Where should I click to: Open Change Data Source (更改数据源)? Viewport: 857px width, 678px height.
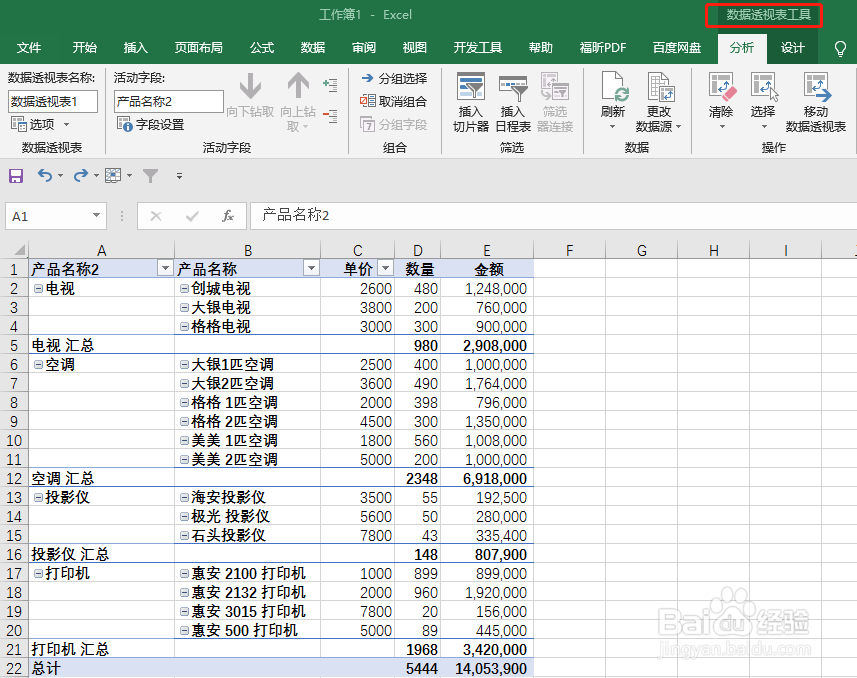pos(659,102)
